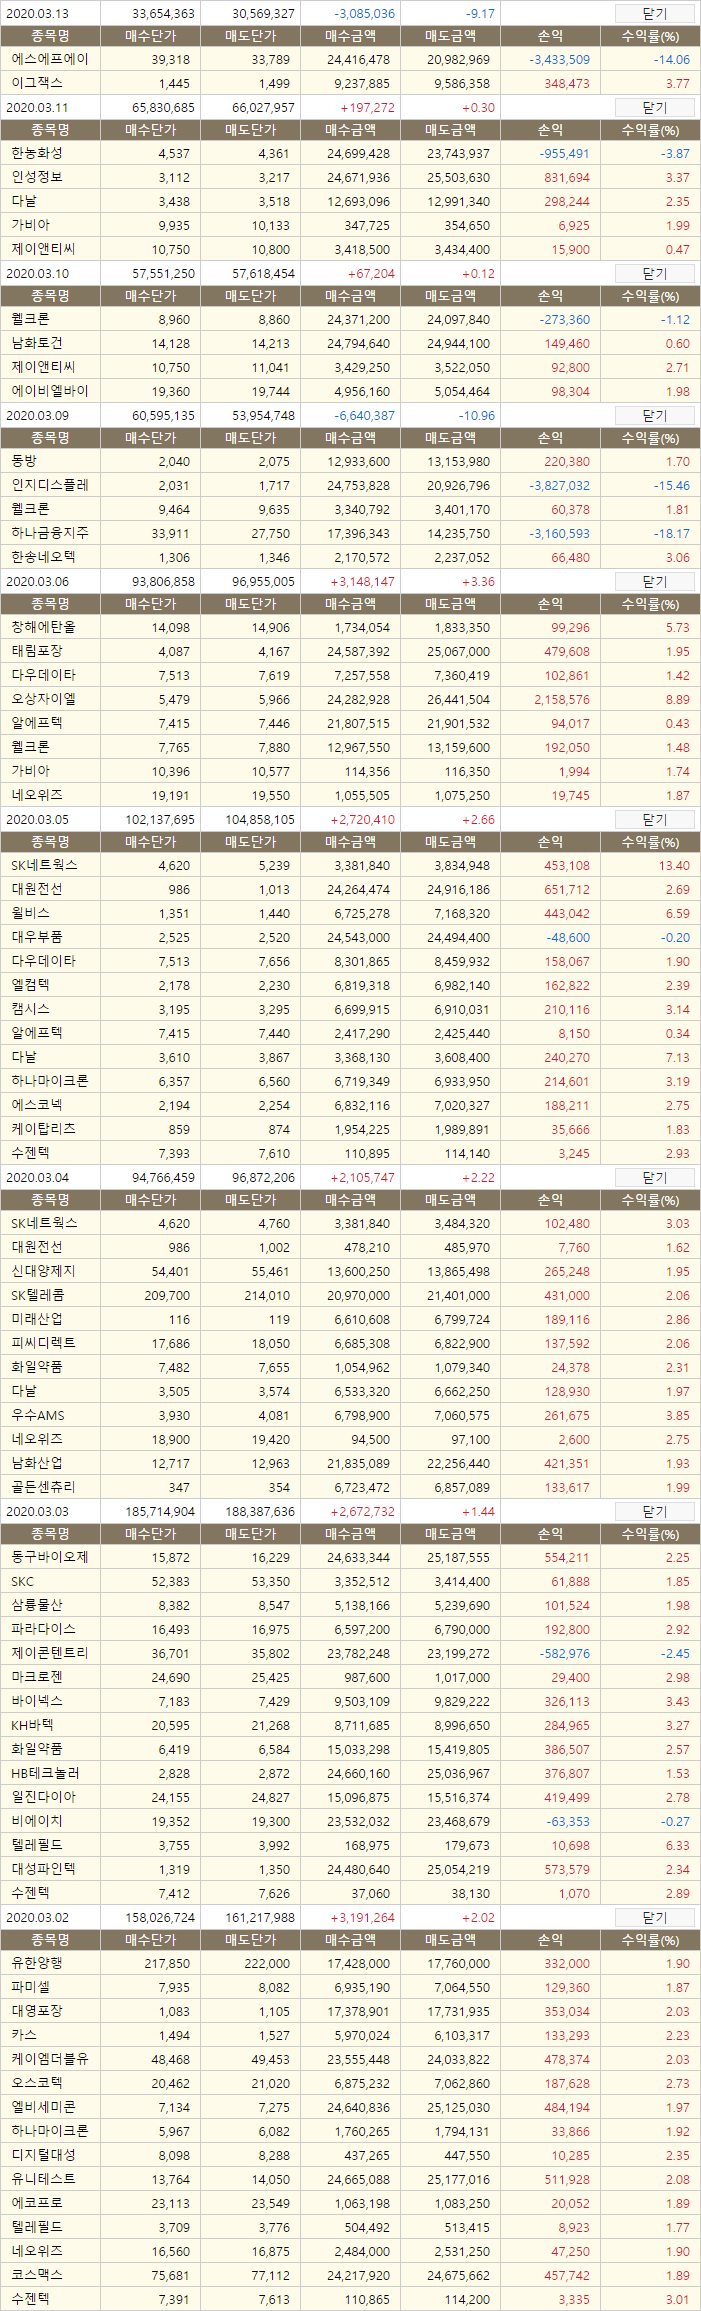The width and height of the screenshot is (701, 2311).
Task: Click stock name 파미셀
Action: click(30, 1987)
